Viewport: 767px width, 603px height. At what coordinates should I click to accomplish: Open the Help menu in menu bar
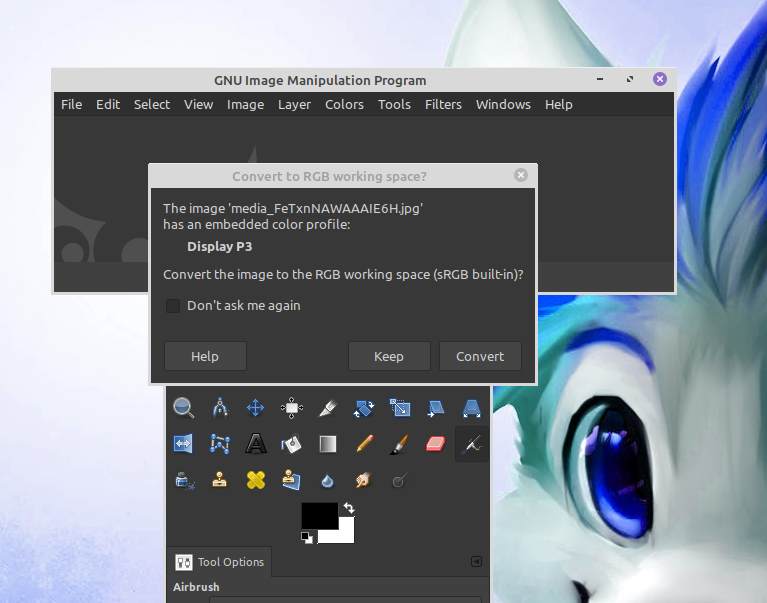point(558,104)
